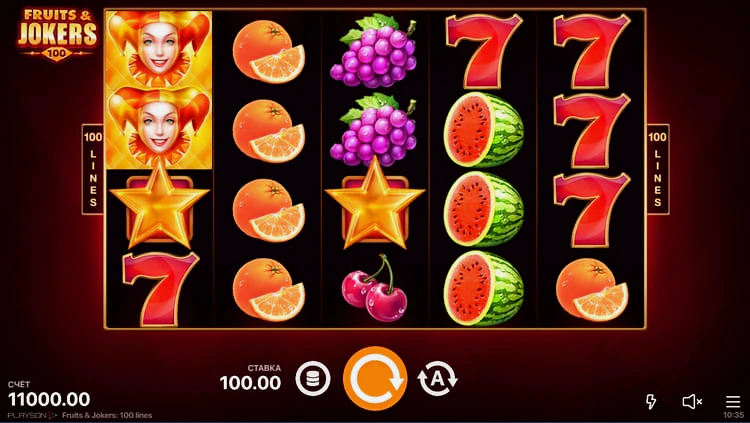Image resolution: width=750 pixels, height=423 pixels.
Task: Click the top joker symbol
Action: 159,49
